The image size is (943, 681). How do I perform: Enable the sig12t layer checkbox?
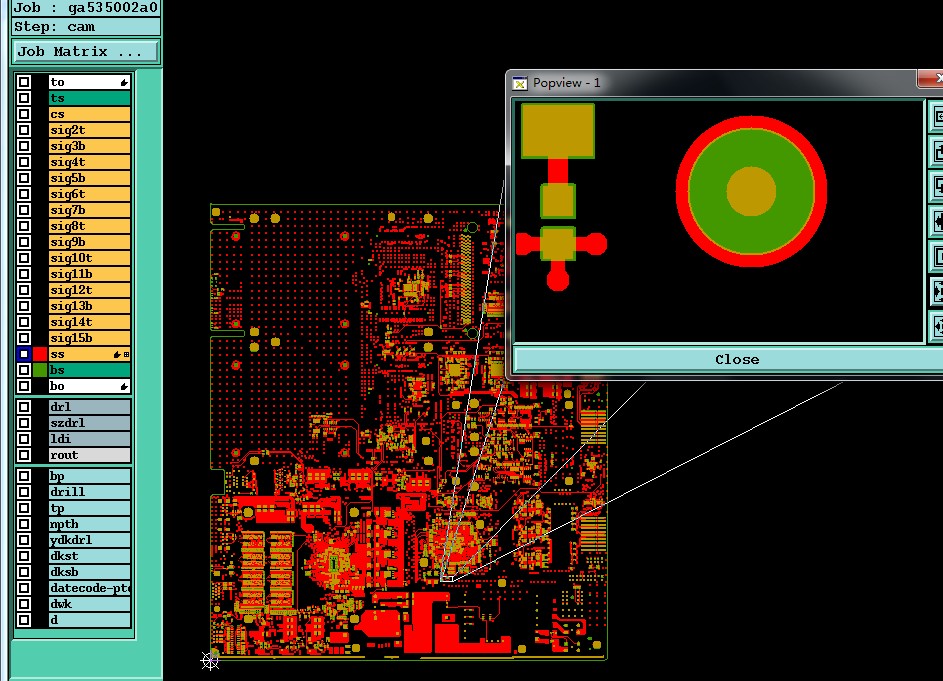pos(23,290)
